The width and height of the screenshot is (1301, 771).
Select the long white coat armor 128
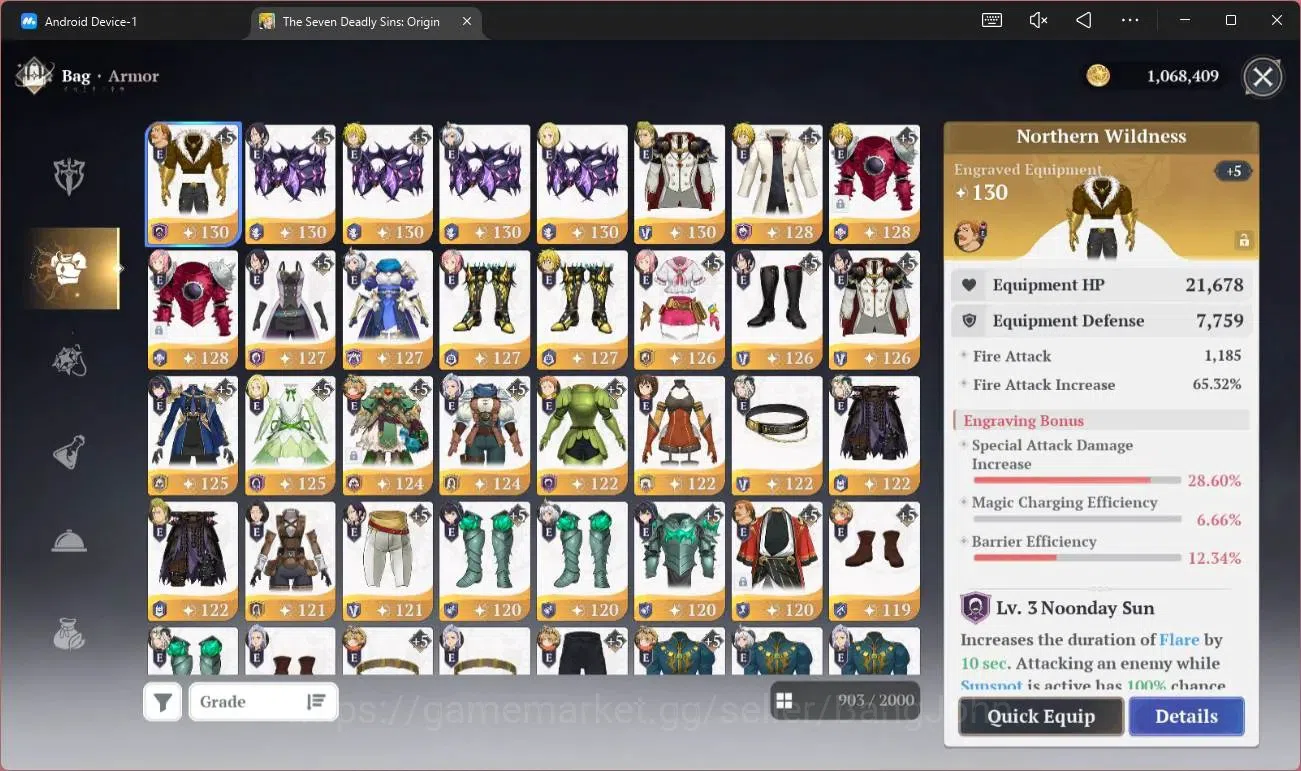coord(777,184)
